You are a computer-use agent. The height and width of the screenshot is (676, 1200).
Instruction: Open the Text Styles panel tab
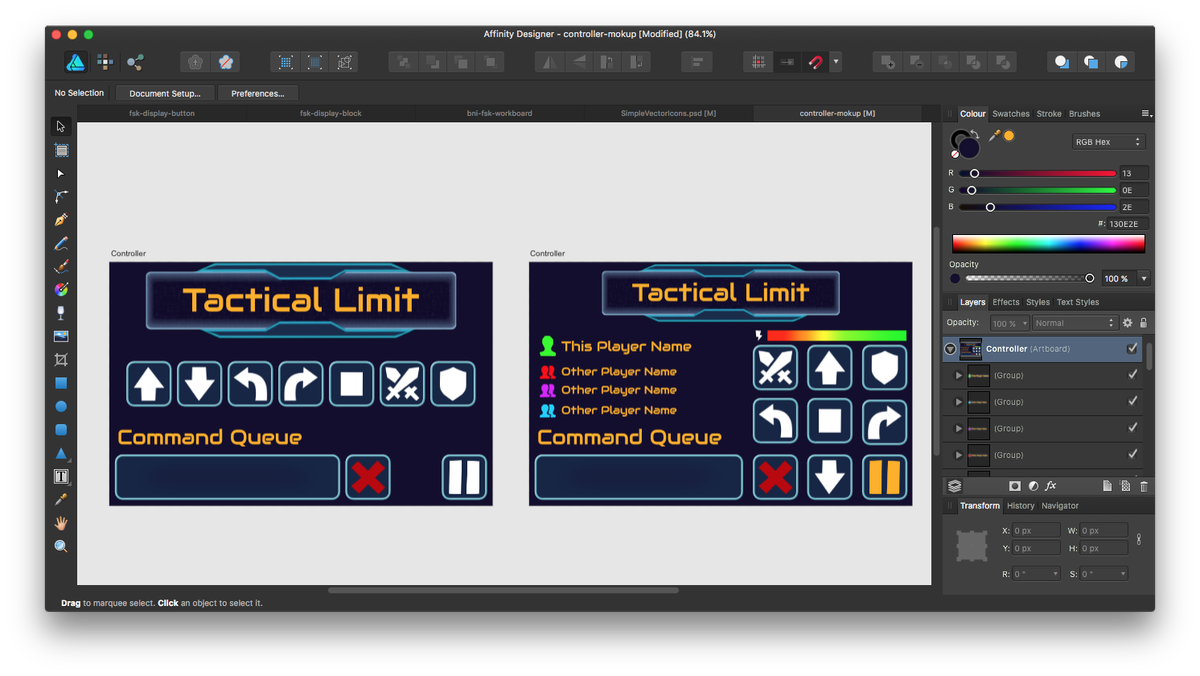pos(1078,302)
